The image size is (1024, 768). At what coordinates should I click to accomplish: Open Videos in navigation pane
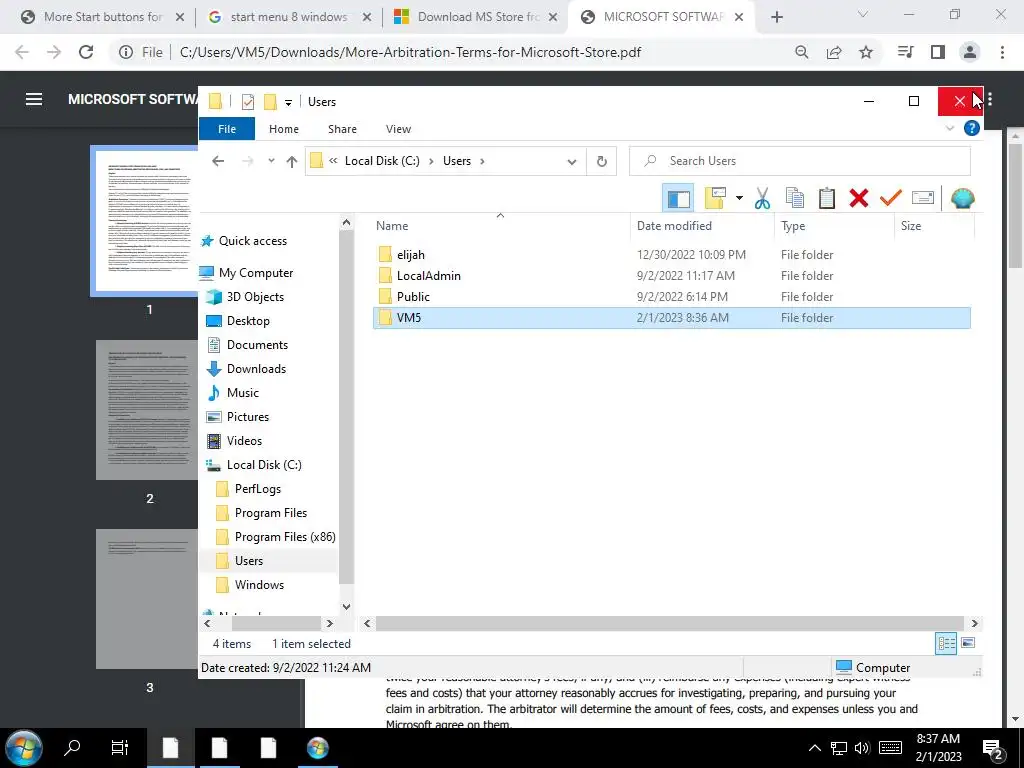click(x=244, y=441)
